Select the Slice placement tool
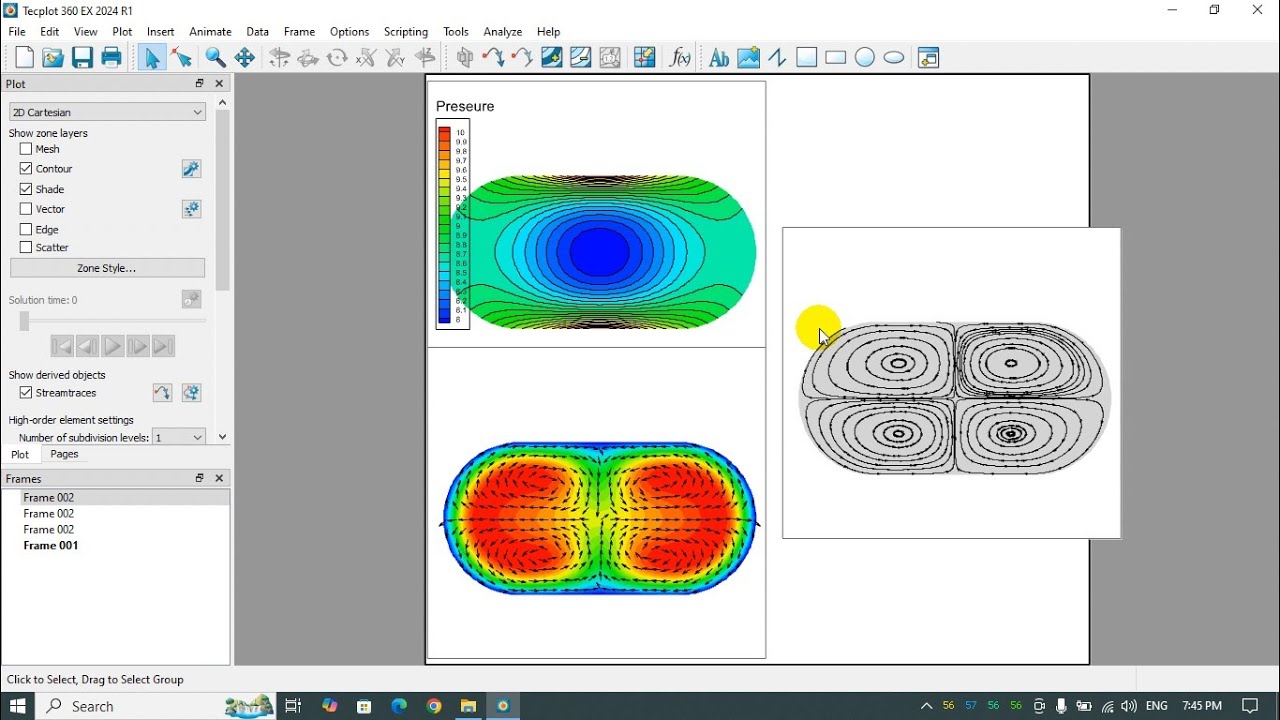The width and height of the screenshot is (1280, 720). (464, 58)
